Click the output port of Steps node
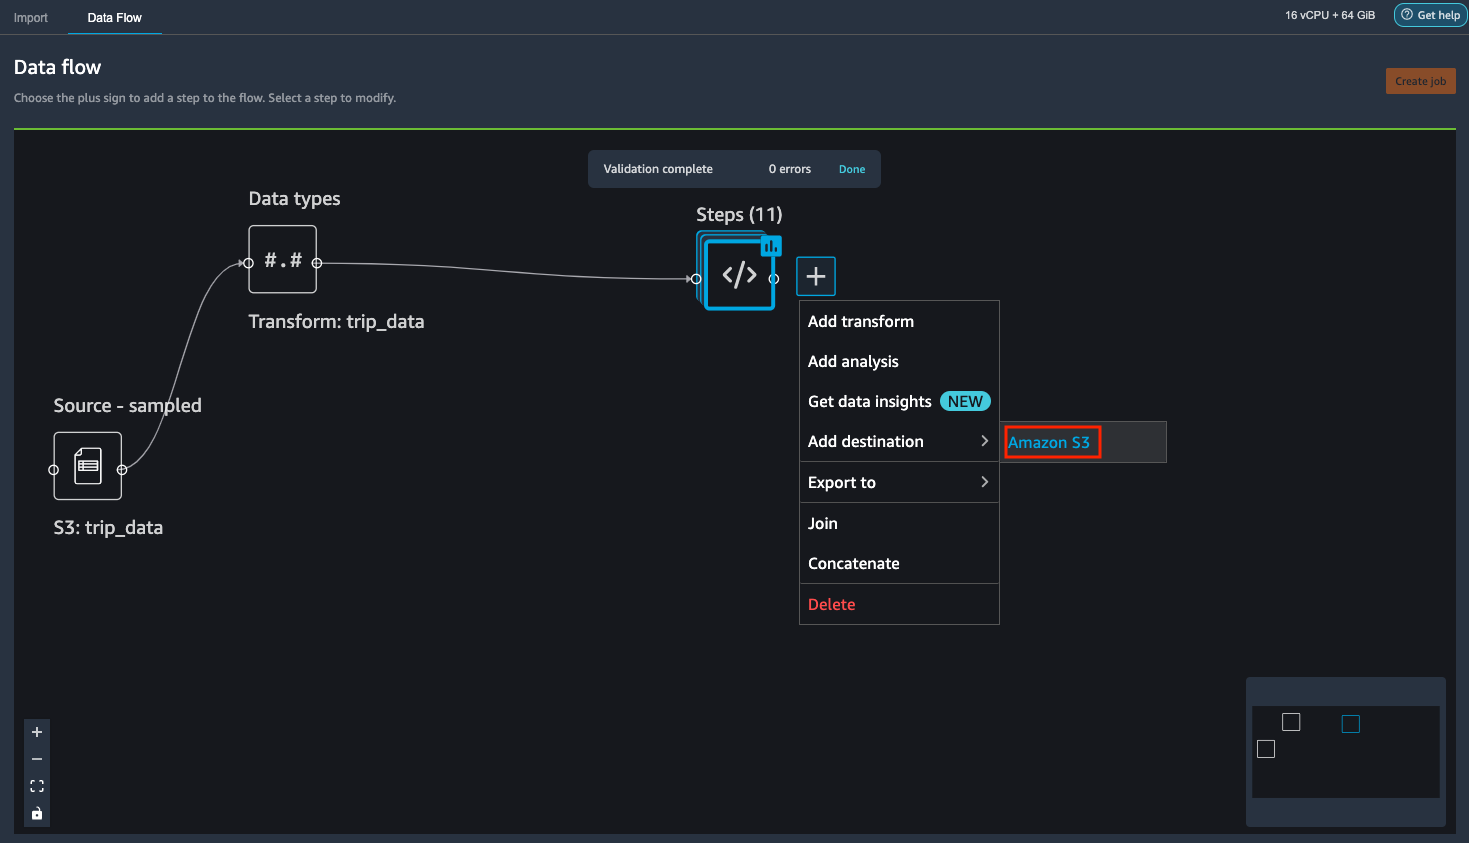The height and width of the screenshot is (843, 1469). click(774, 279)
